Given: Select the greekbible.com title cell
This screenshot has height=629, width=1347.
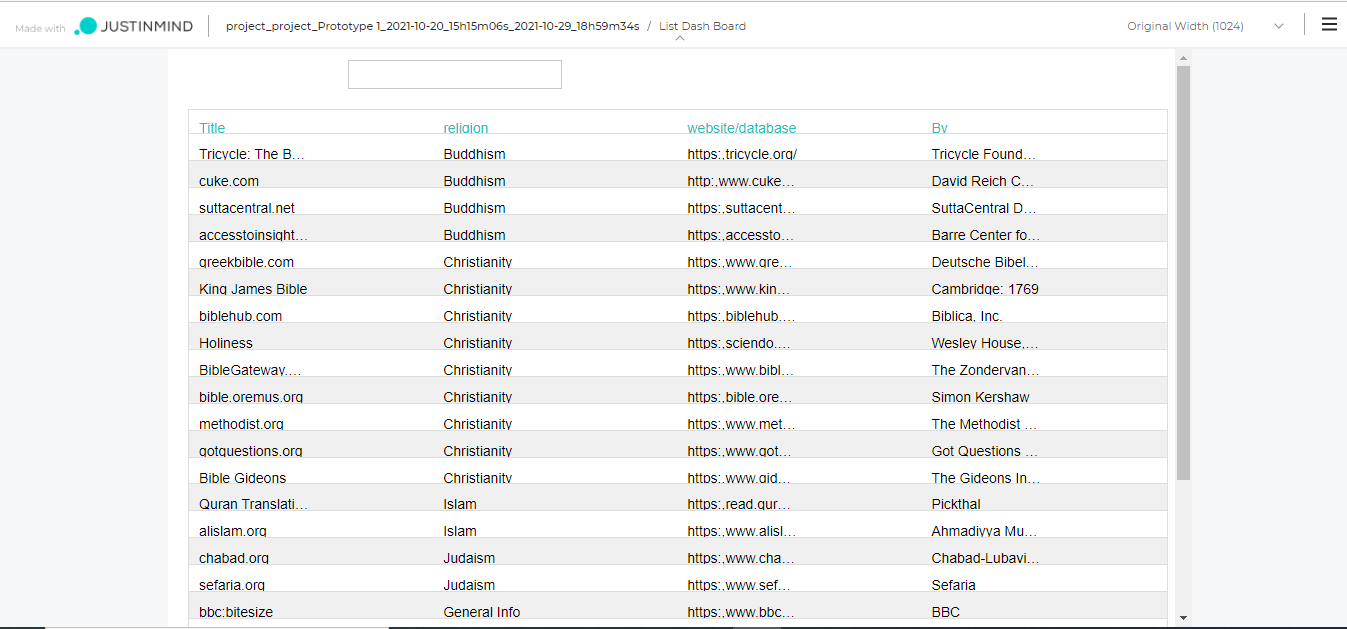Looking at the screenshot, I should coord(247,262).
